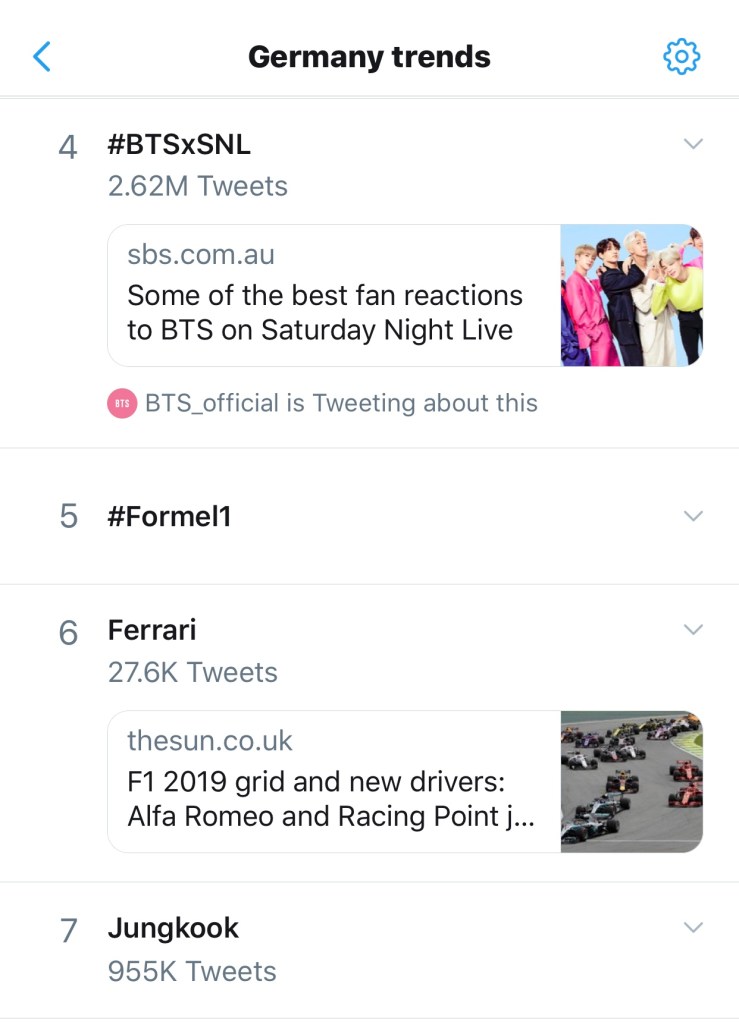Read thesun.co.uk F1 2019 grid article
Viewport: 739px width, 1025px height.
point(333,781)
